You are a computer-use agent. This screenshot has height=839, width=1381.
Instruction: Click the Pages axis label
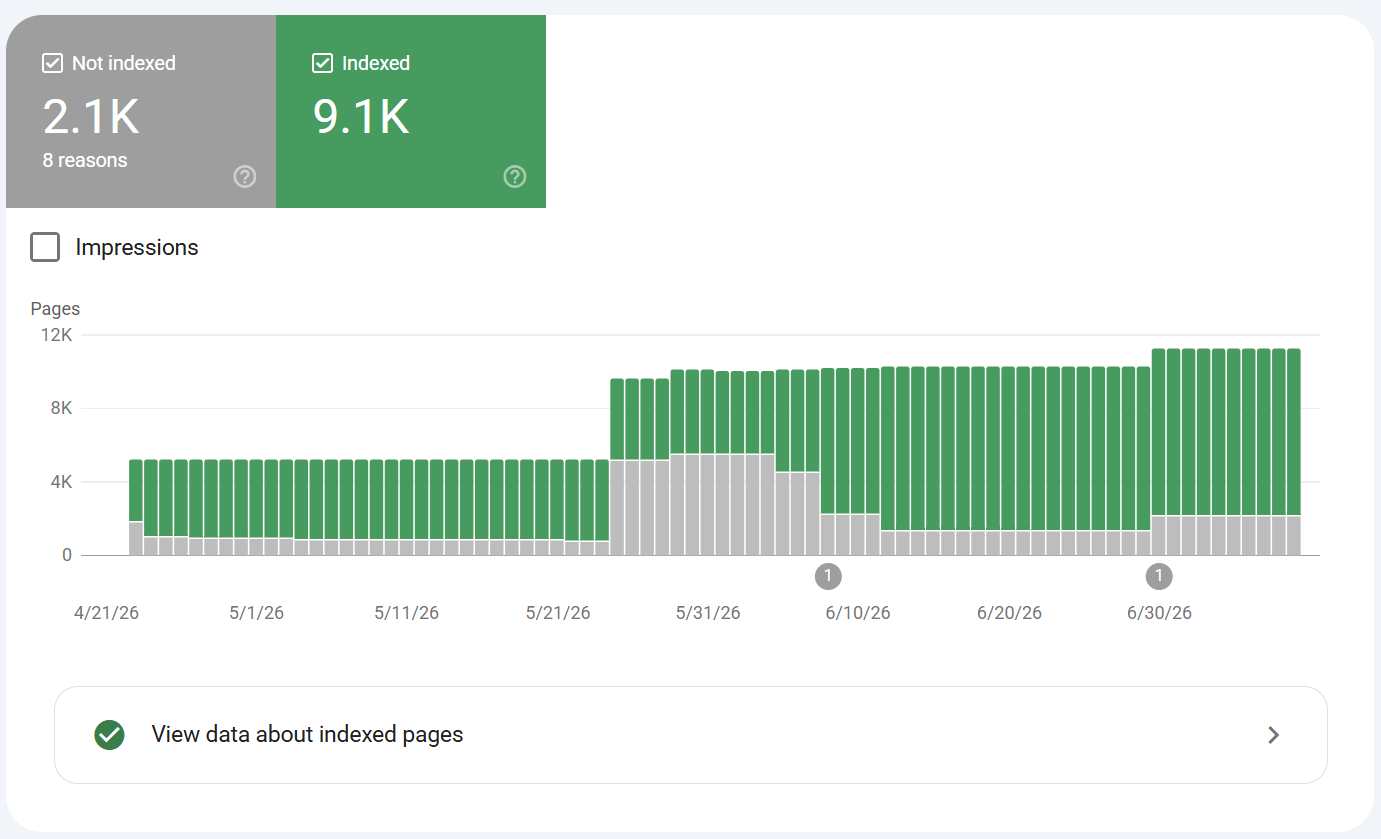pos(55,309)
